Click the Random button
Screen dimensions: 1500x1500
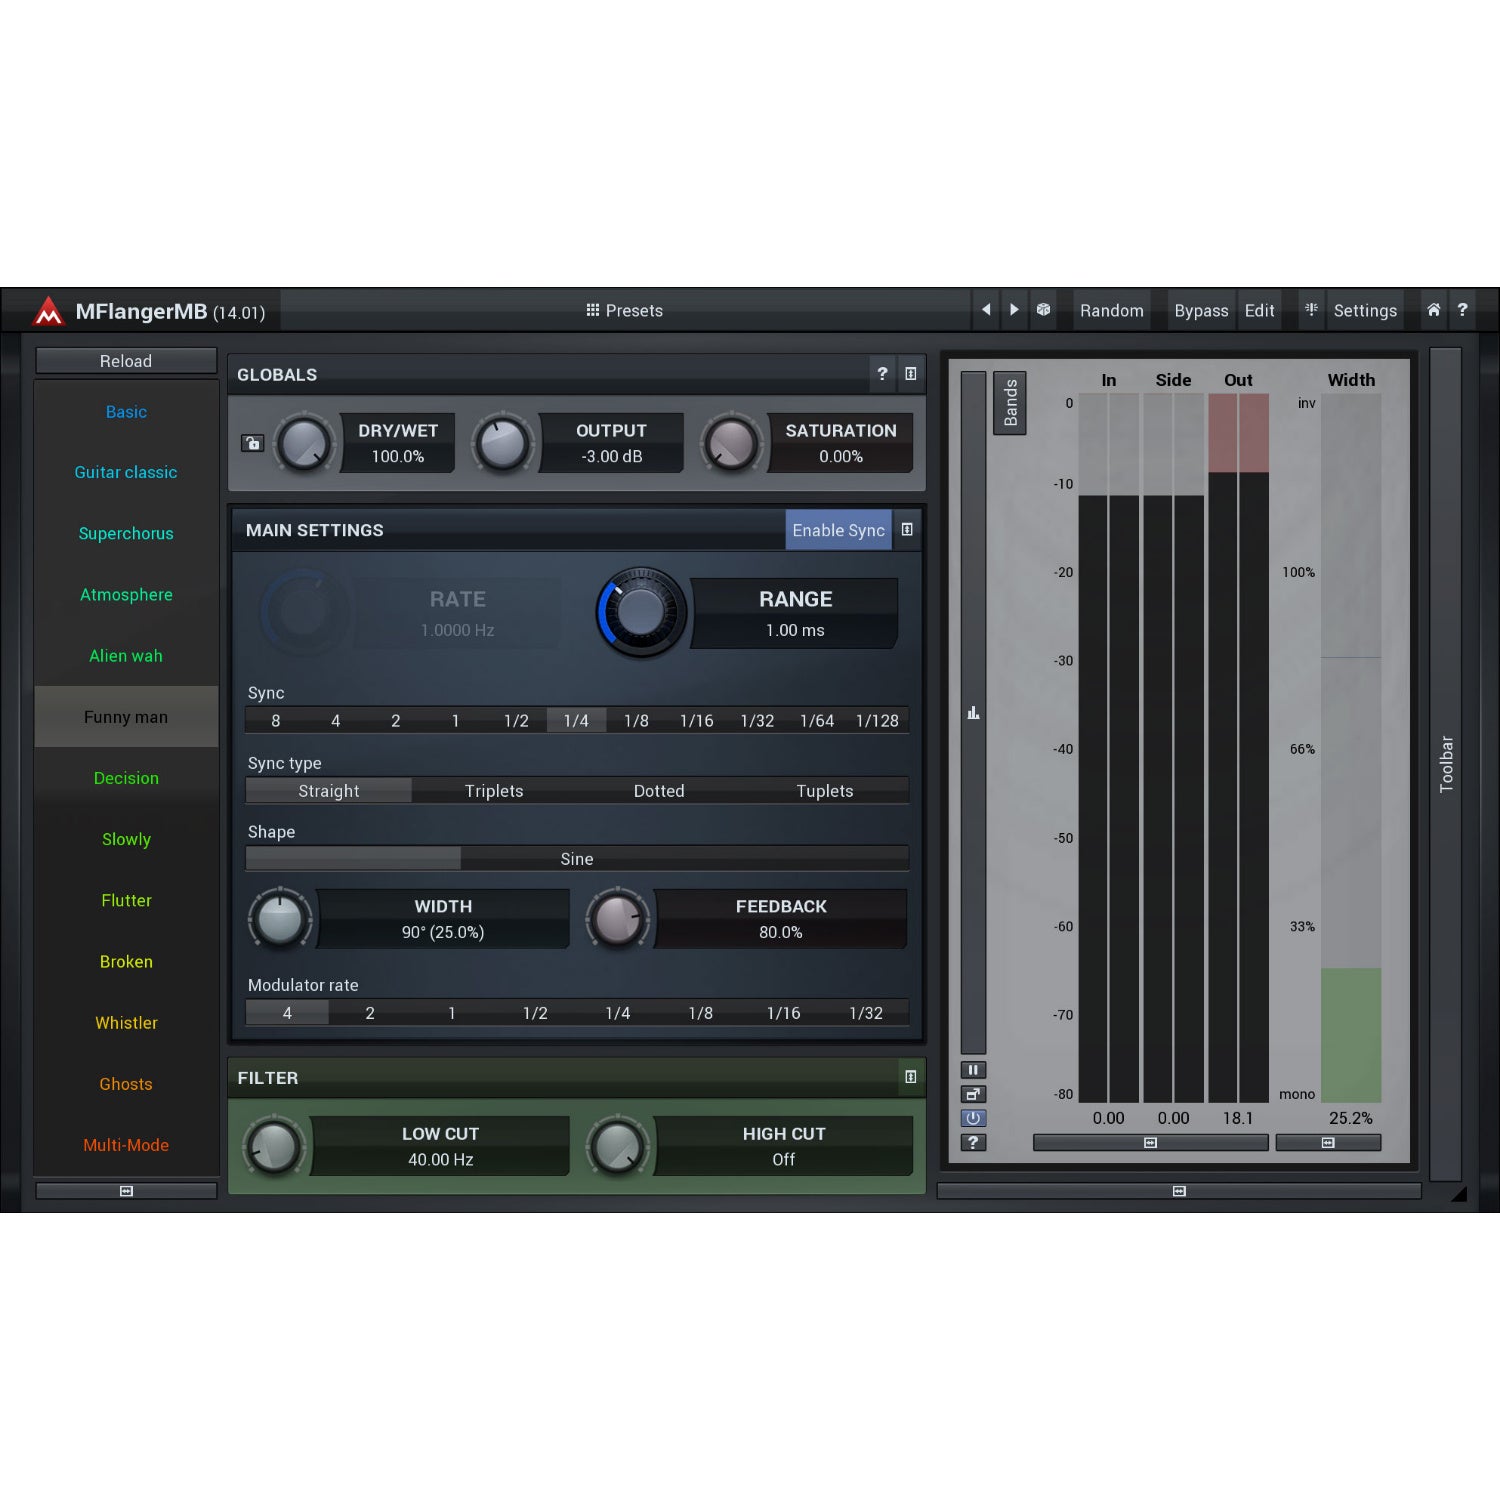tap(1111, 310)
